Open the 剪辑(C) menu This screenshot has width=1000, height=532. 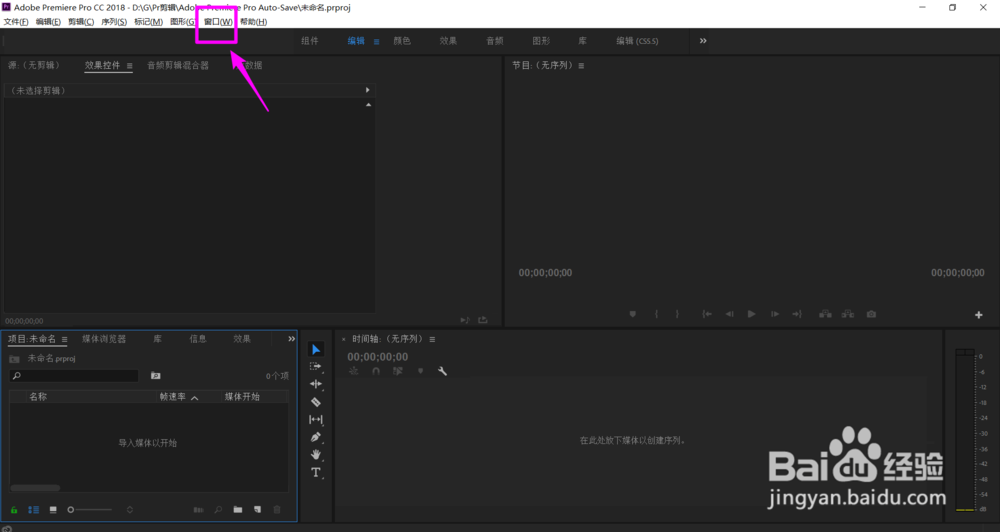[81, 22]
